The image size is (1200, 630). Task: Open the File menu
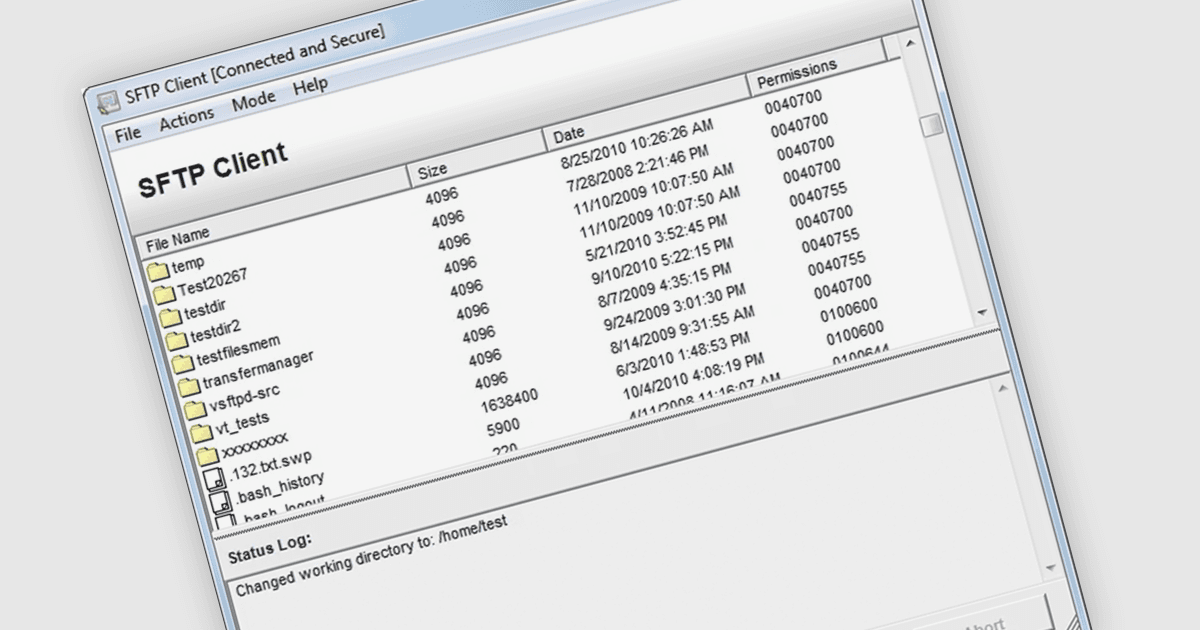pyautogui.click(x=128, y=132)
